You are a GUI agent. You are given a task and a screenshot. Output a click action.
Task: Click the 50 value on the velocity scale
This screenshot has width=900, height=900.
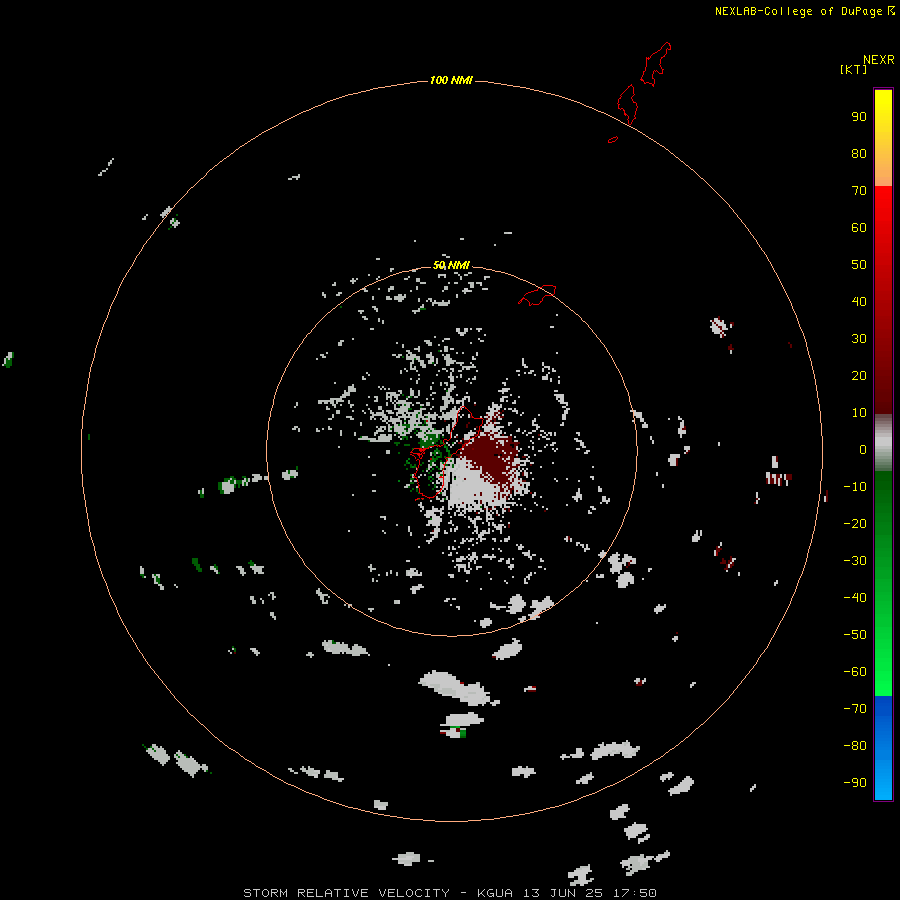[x=859, y=265]
